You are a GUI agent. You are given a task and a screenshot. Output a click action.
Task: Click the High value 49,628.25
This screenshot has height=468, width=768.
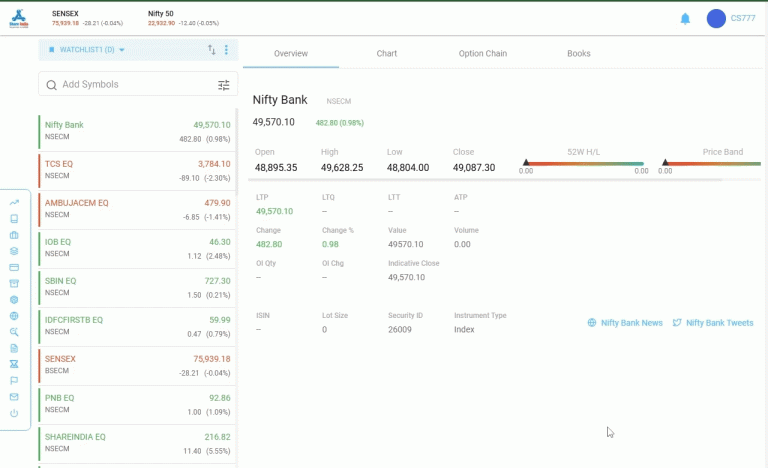pos(342,168)
